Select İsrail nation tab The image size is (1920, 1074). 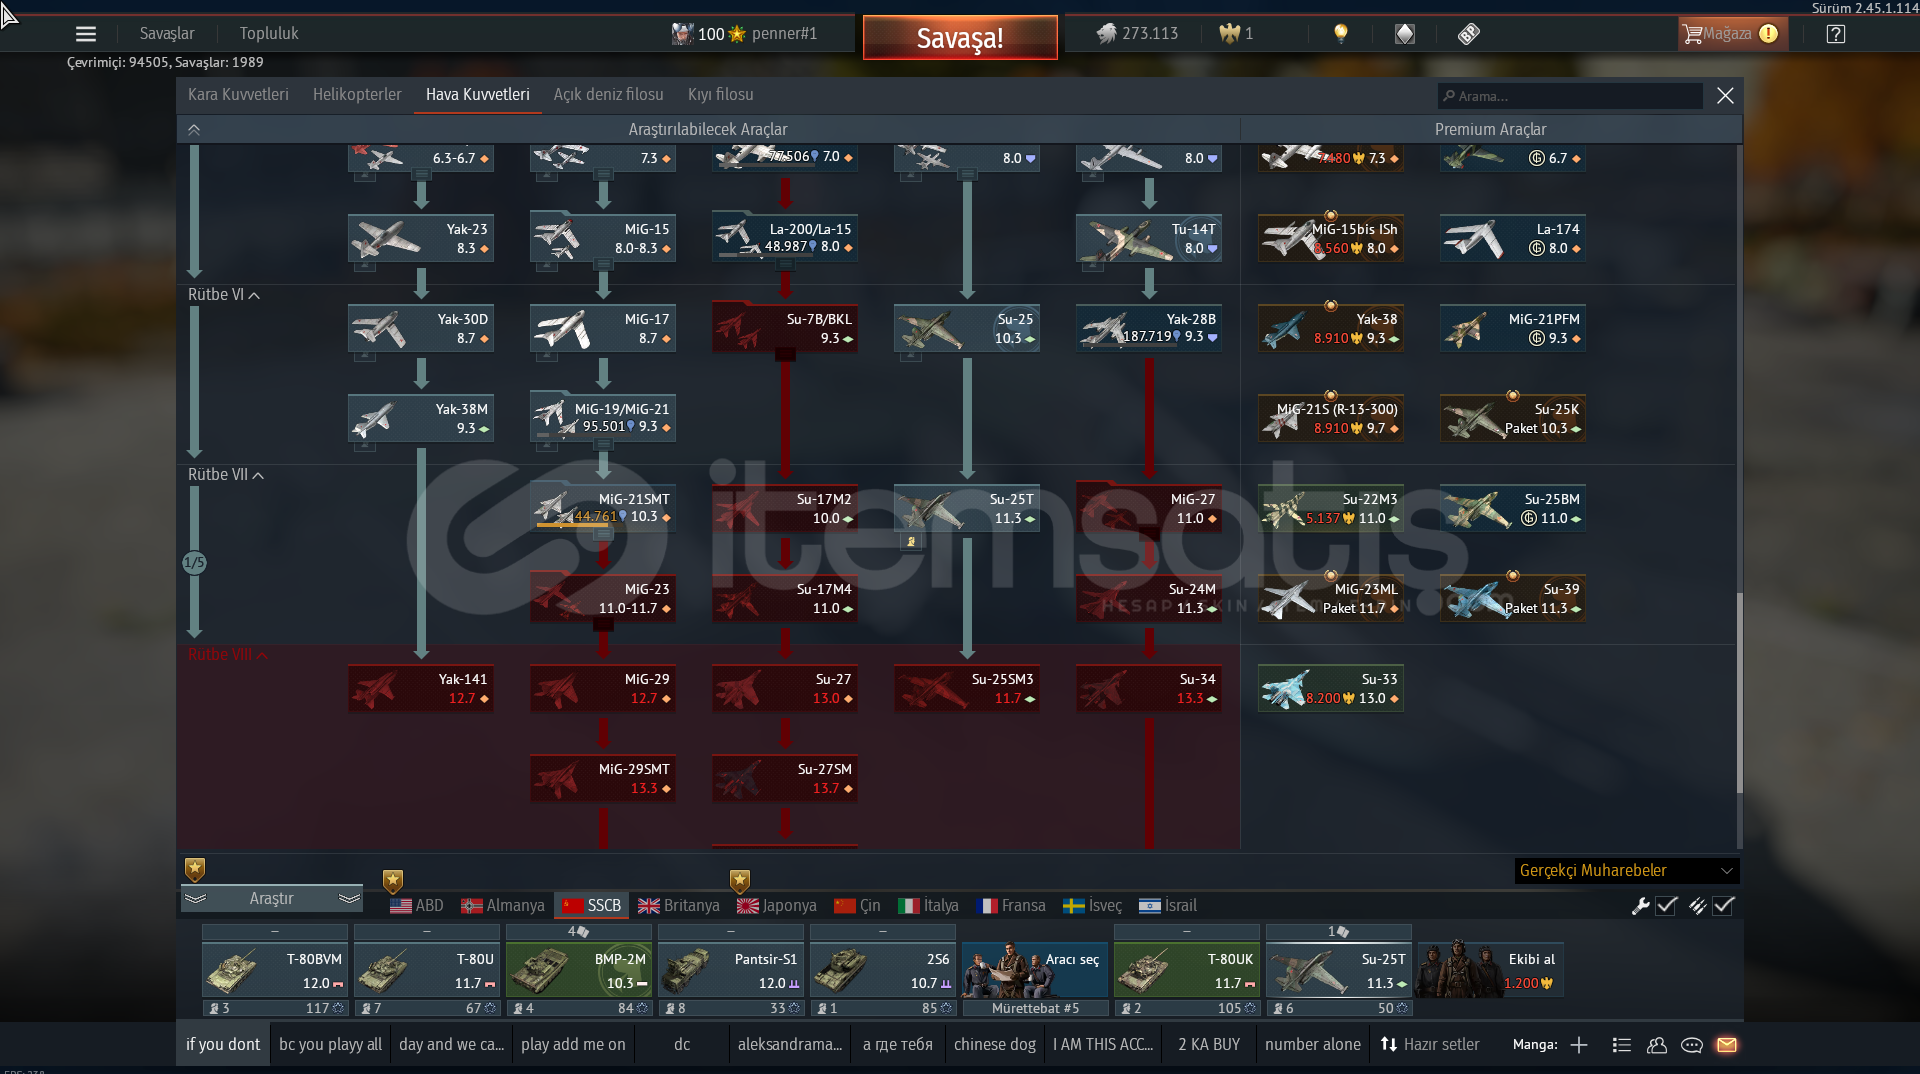click(1168, 906)
